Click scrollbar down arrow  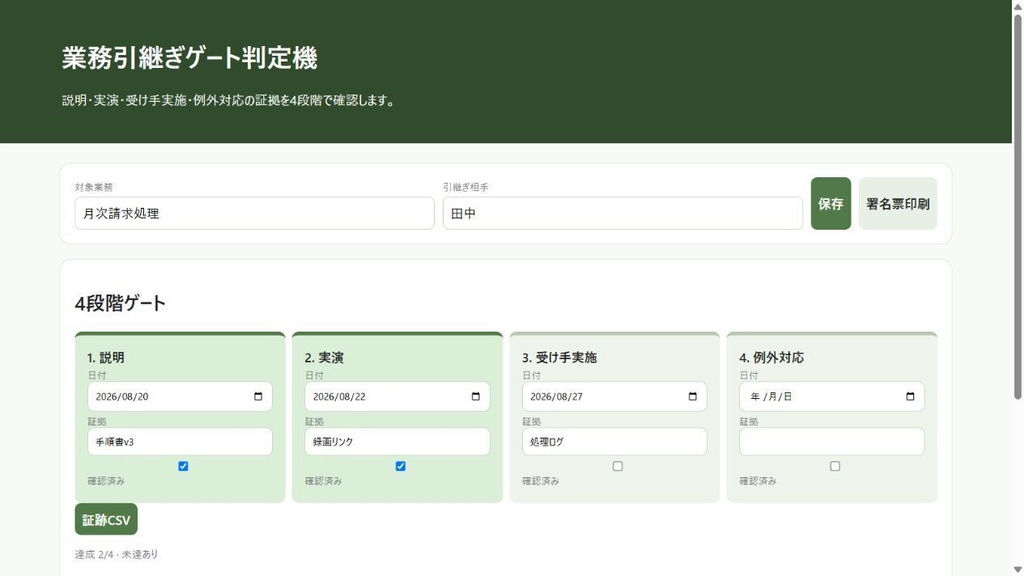click(1017, 569)
